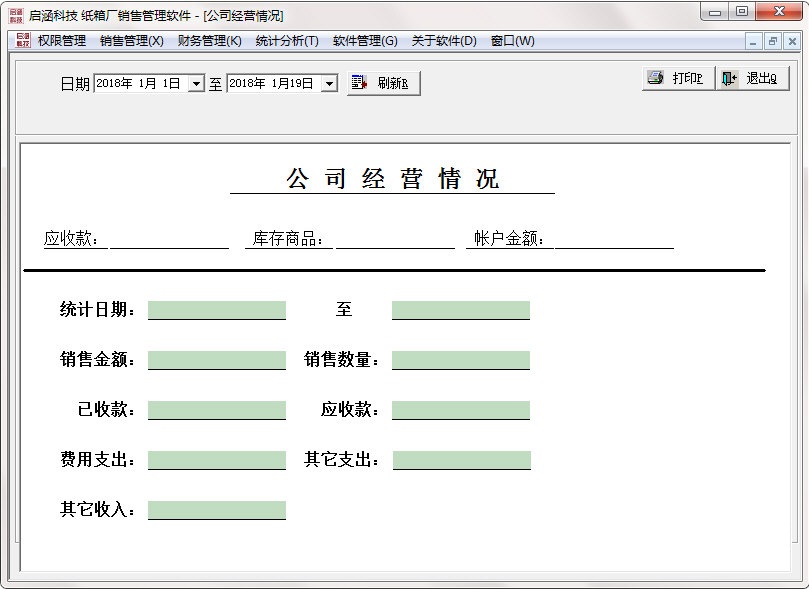Click the bold 已收款 label
Image resolution: width=809 pixels, height=589 pixels.
click(x=106, y=410)
